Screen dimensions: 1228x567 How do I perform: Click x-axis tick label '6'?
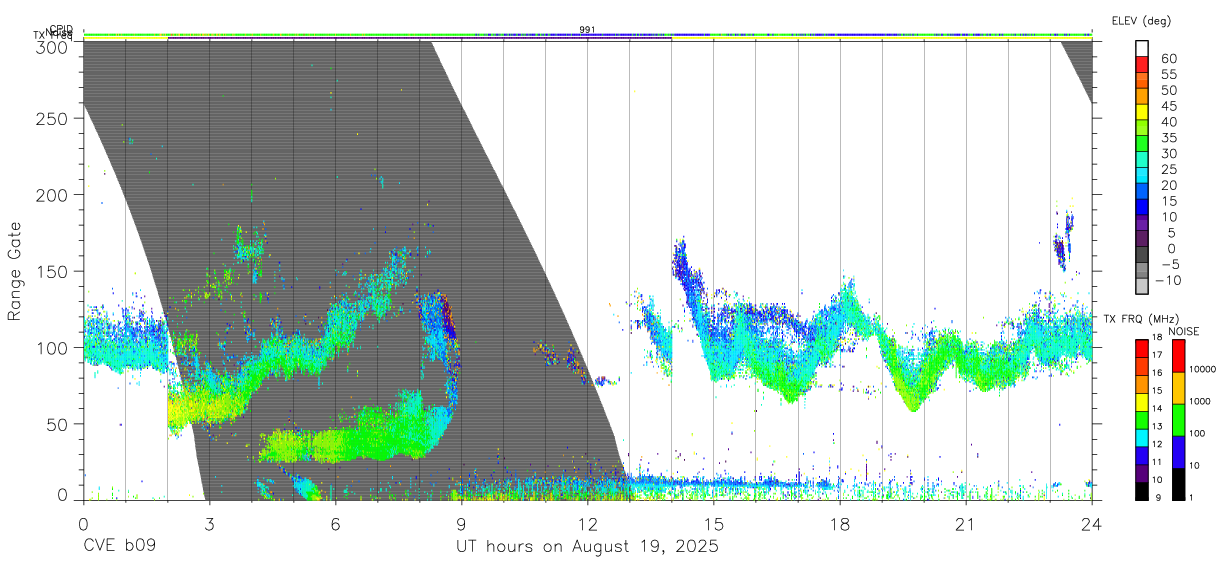click(335, 524)
